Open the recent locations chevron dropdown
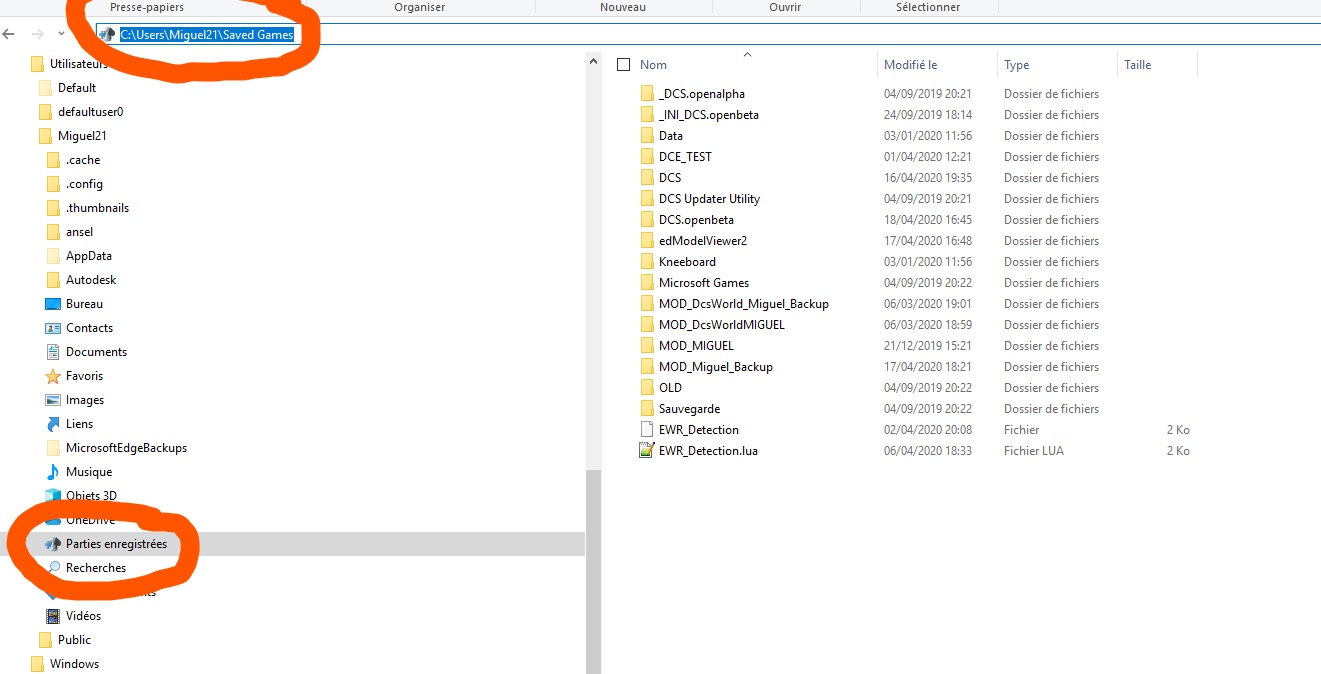 click(x=62, y=34)
